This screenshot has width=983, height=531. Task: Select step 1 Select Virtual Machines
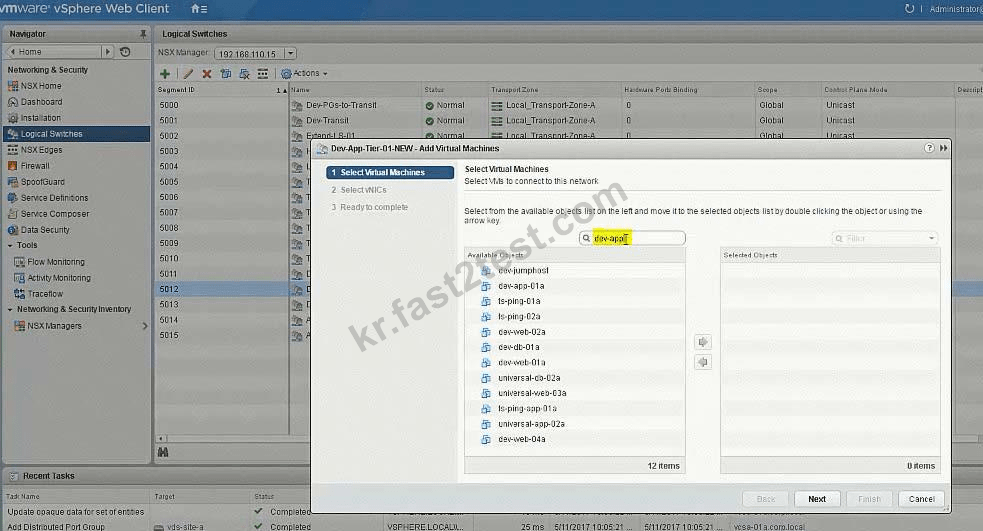click(390, 172)
